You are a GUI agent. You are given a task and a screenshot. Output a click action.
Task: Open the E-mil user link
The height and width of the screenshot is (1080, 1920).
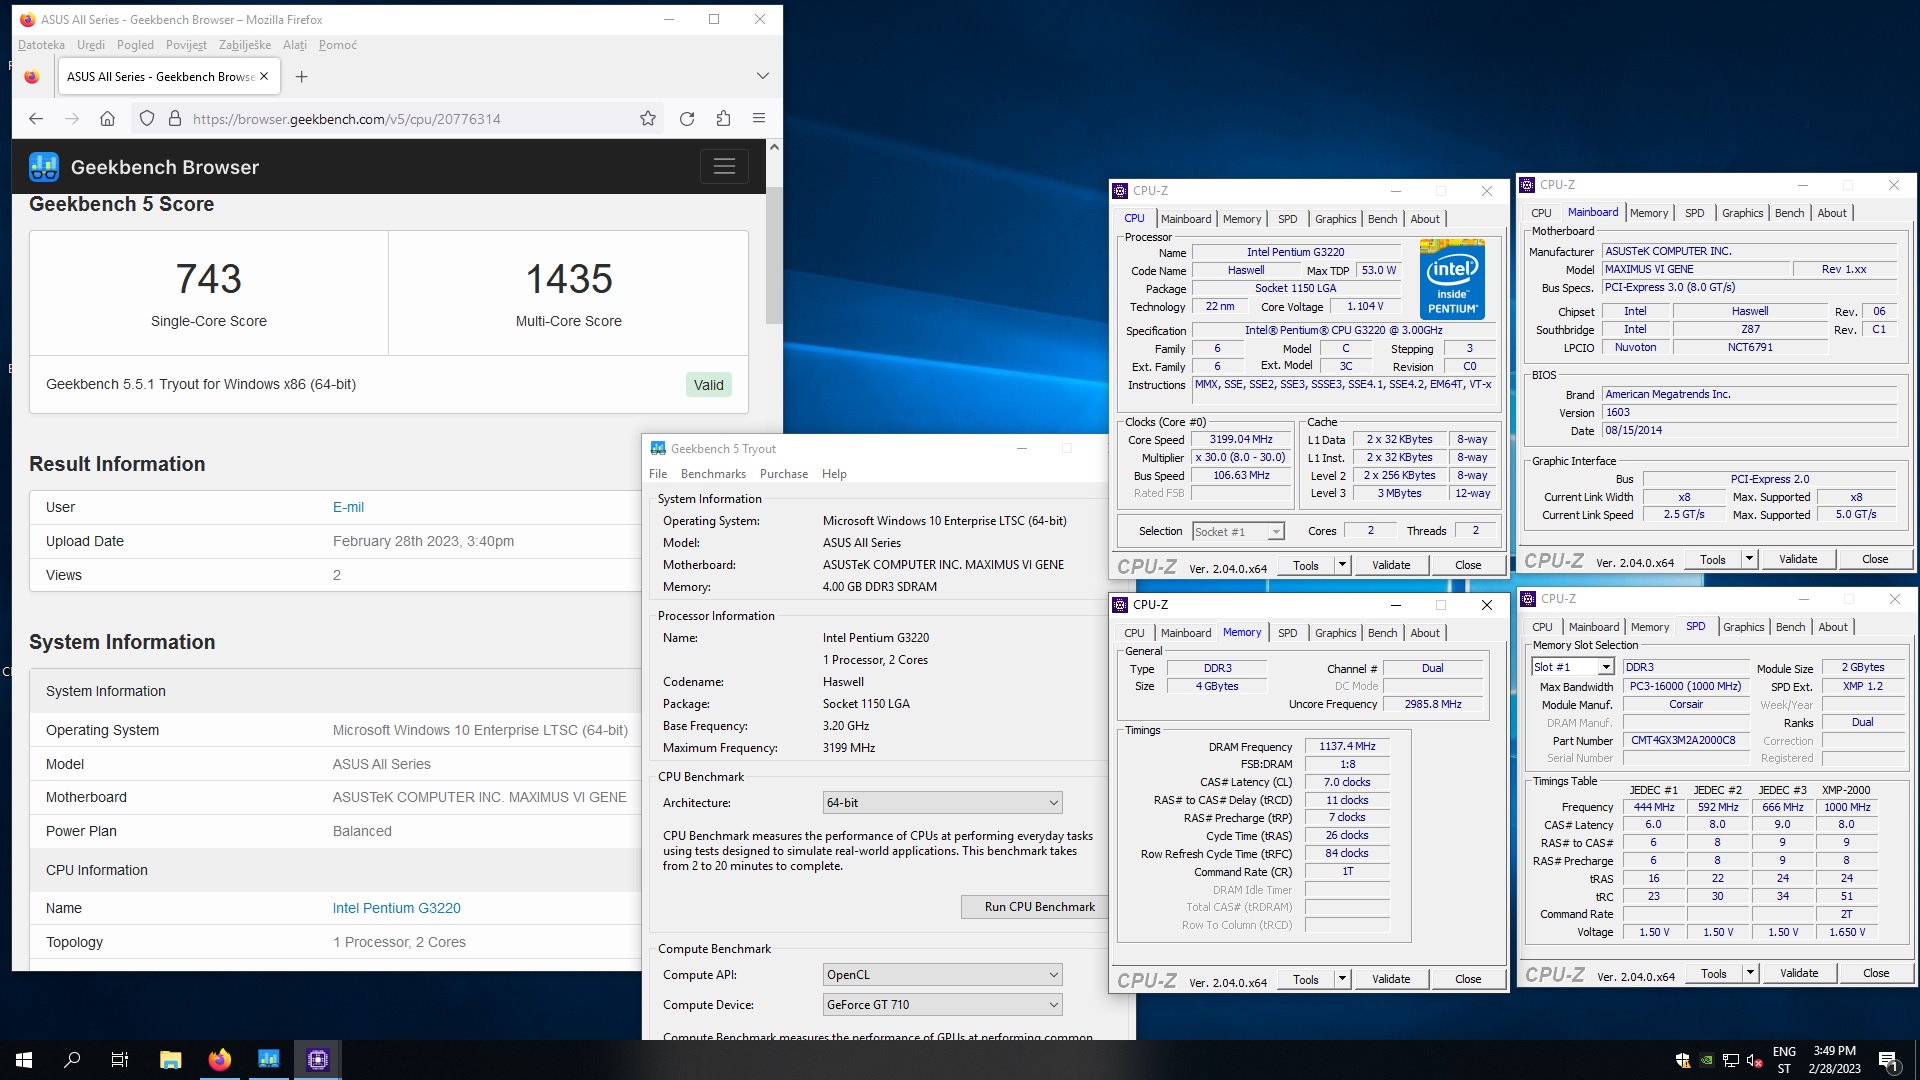[348, 508]
